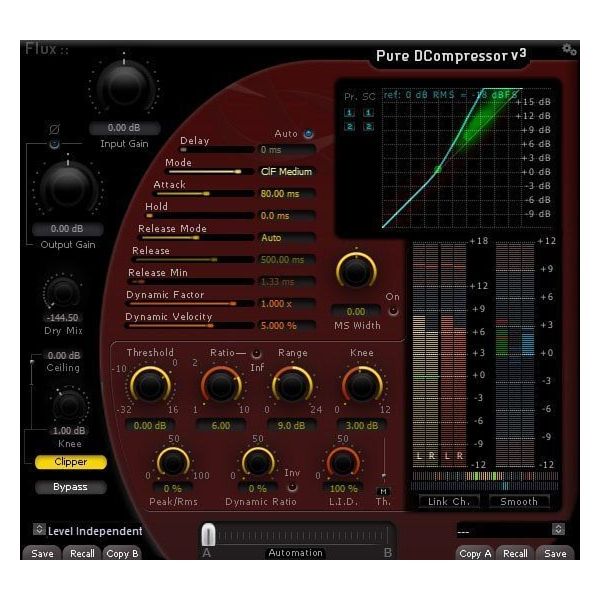This screenshot has height=600, width=600.
Task: Click the Input Gain knob
Action: 124,88
